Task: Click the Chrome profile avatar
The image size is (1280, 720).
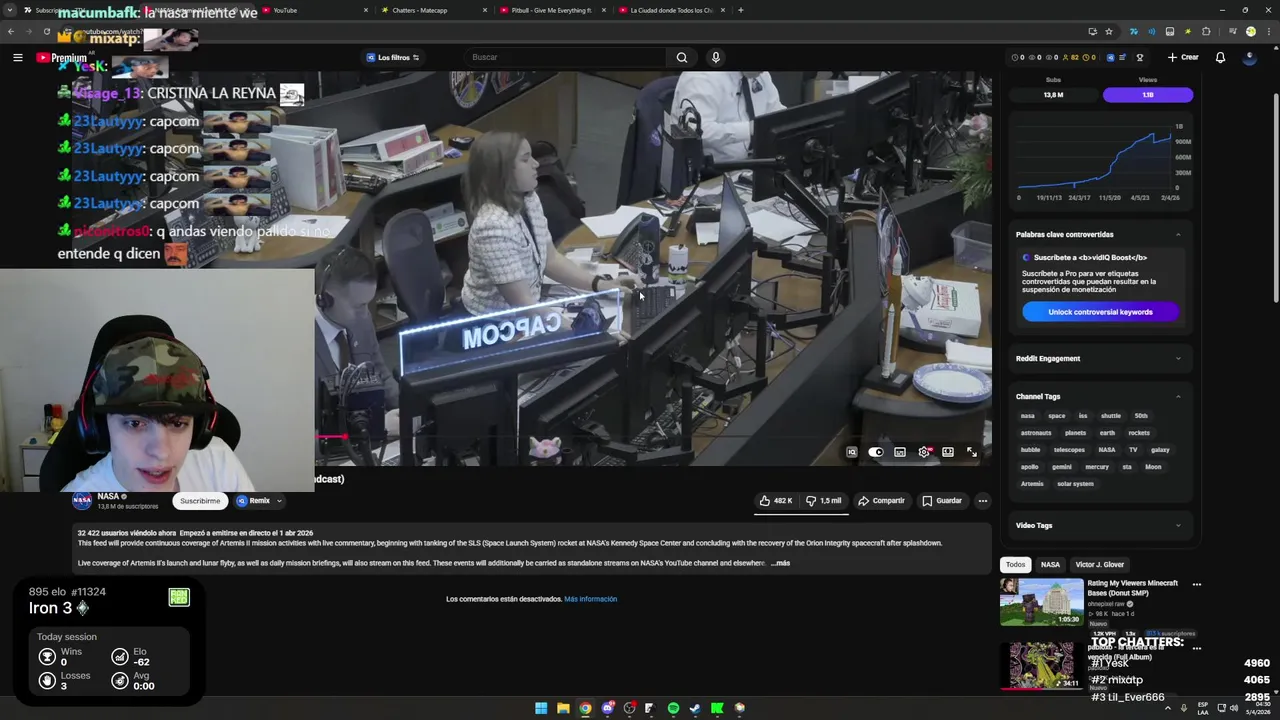Action: coord(1250,32)
